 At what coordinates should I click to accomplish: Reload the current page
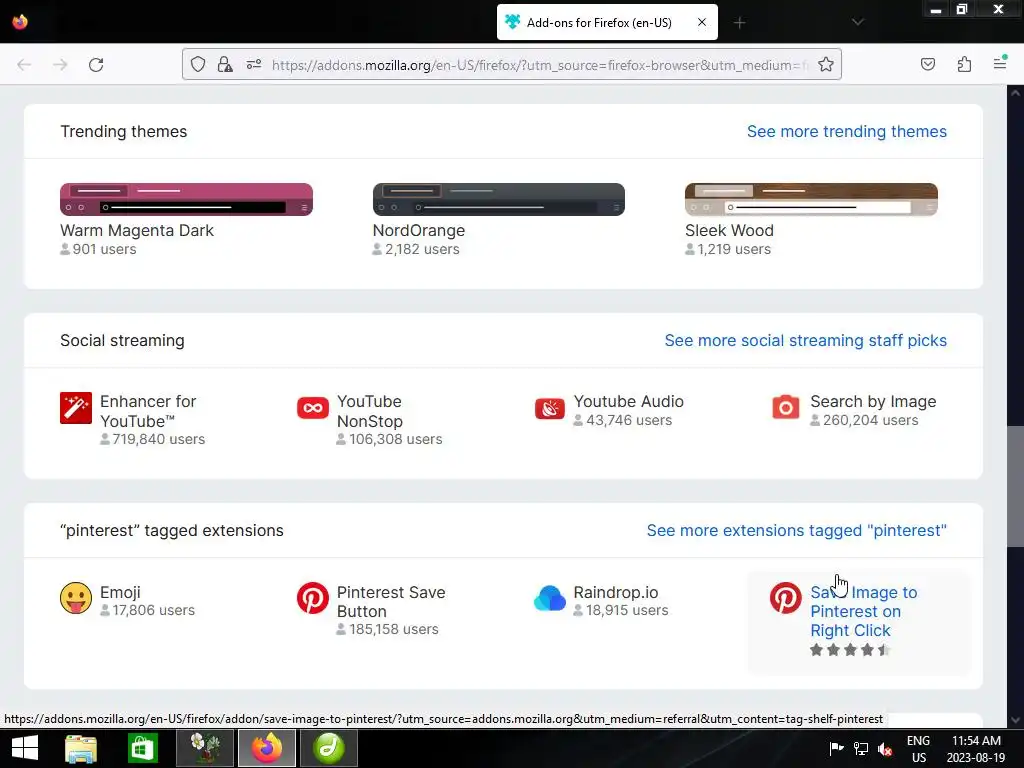tap(96, 65)
